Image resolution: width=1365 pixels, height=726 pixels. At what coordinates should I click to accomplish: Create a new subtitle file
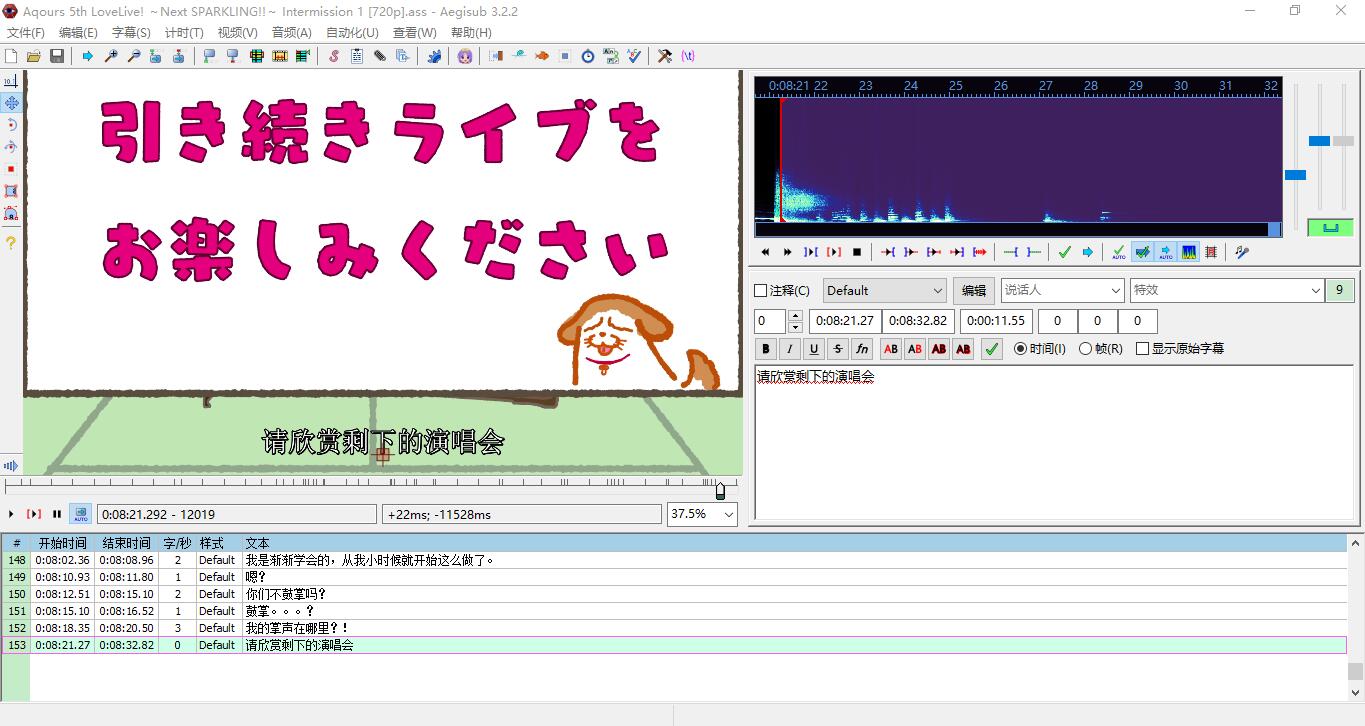[11, 56]
